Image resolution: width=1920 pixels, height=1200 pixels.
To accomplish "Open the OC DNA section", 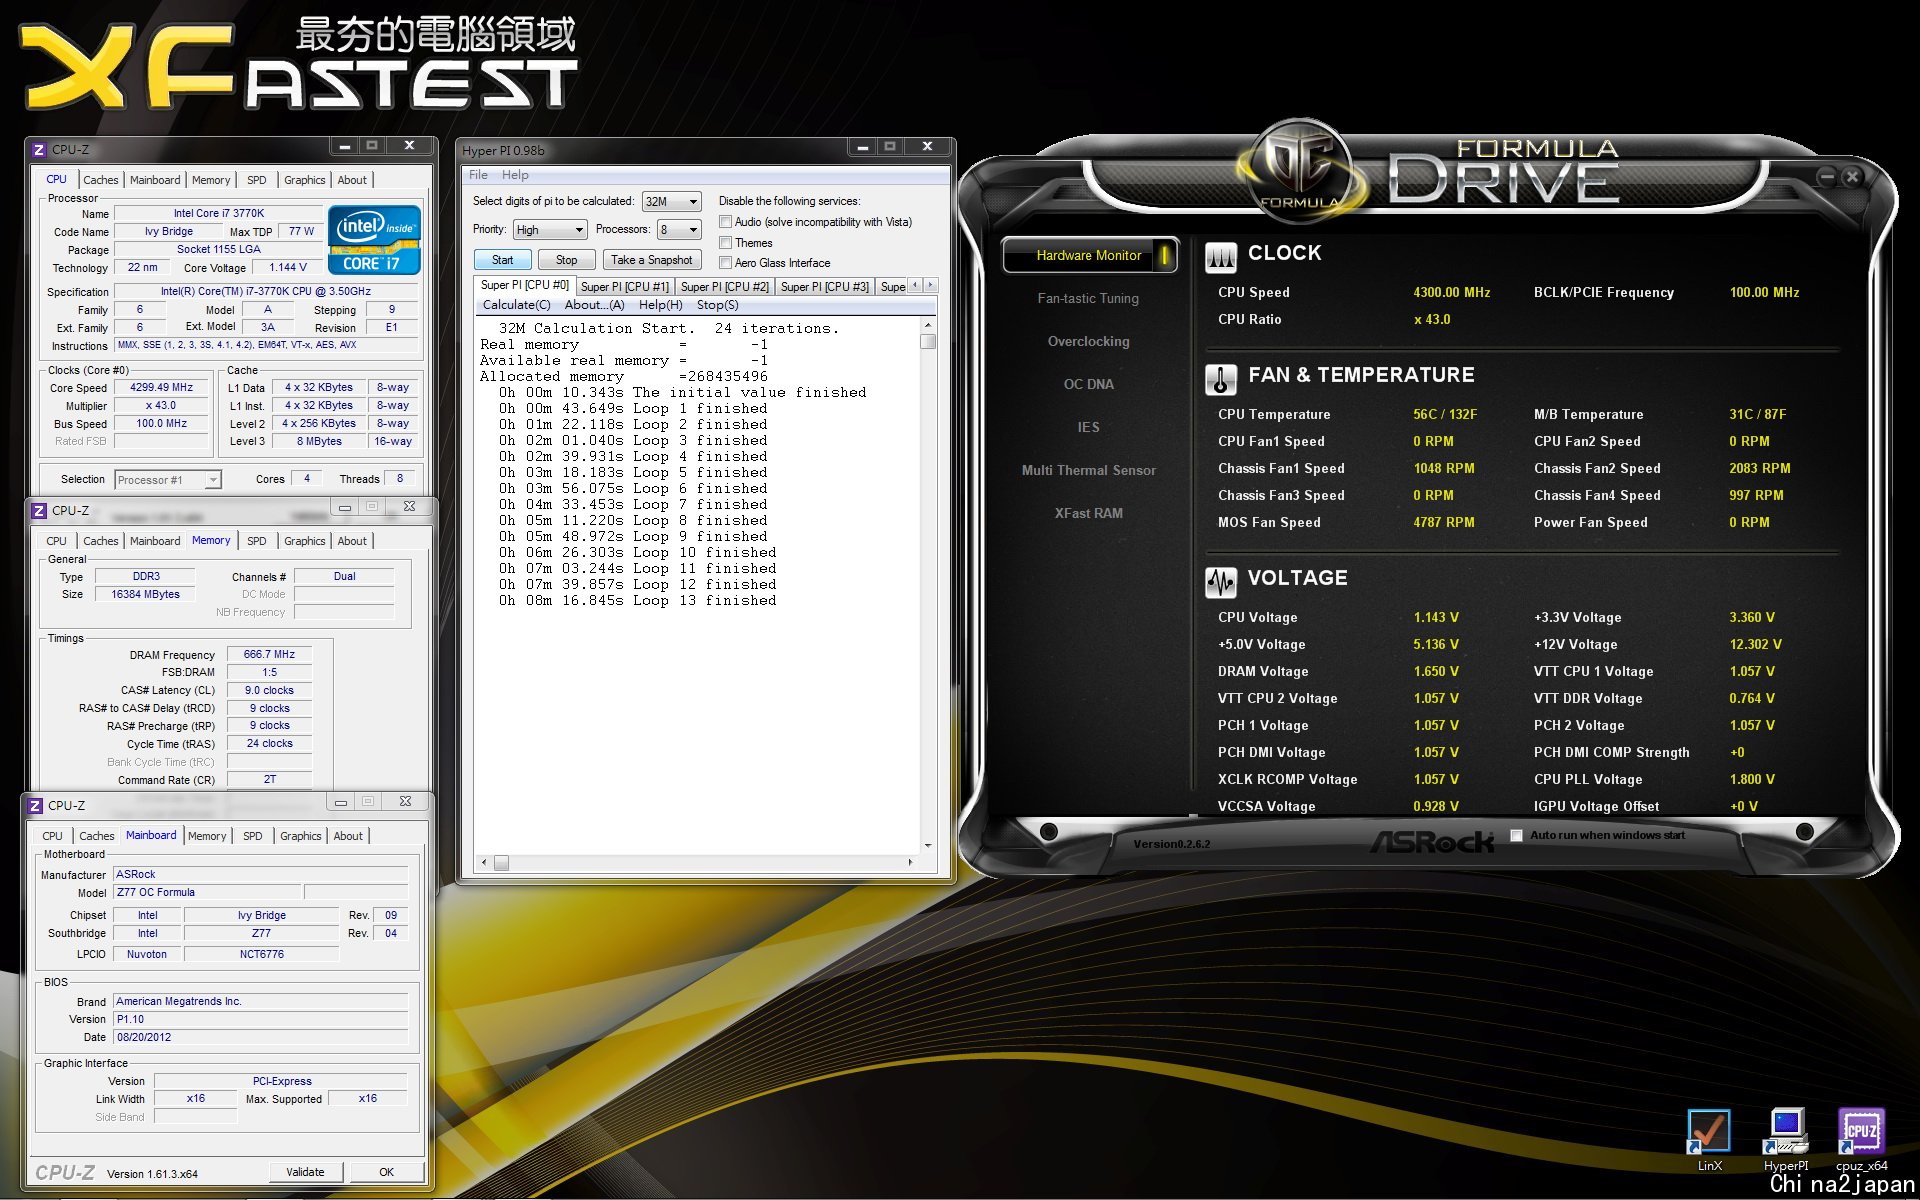I will point(1088,384).
